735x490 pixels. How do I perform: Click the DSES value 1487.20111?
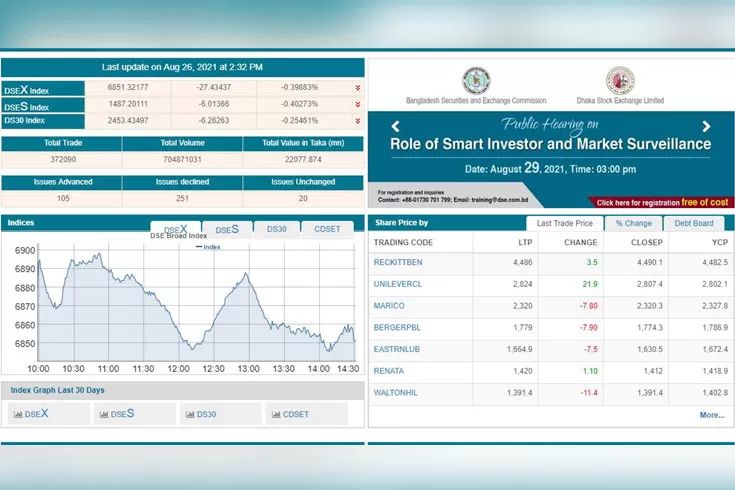(128, 104)
